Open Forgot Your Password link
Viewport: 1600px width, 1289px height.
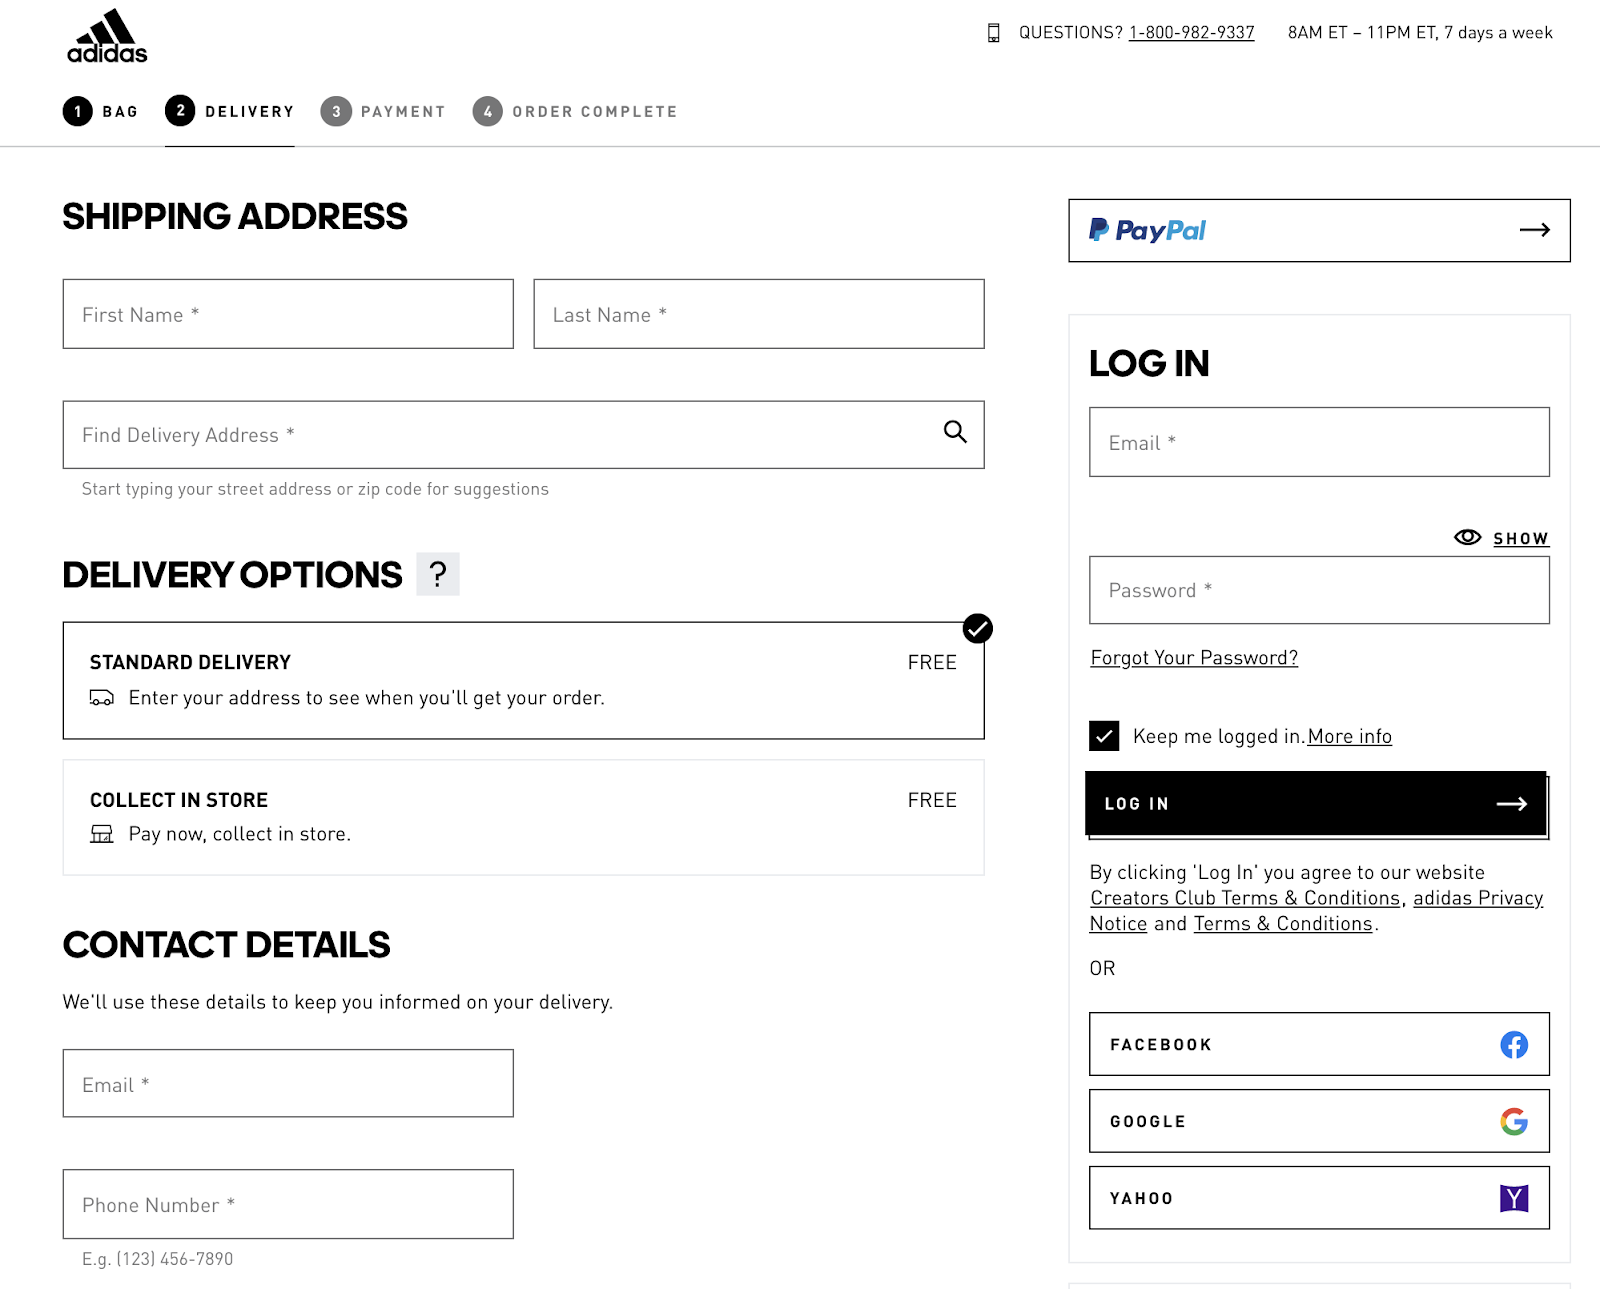[1194, 658]
